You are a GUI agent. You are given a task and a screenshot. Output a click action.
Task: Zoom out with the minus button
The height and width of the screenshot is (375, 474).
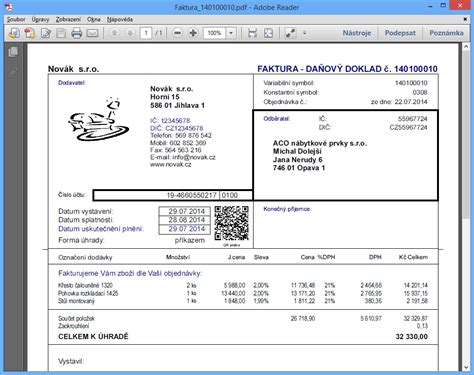177,33
